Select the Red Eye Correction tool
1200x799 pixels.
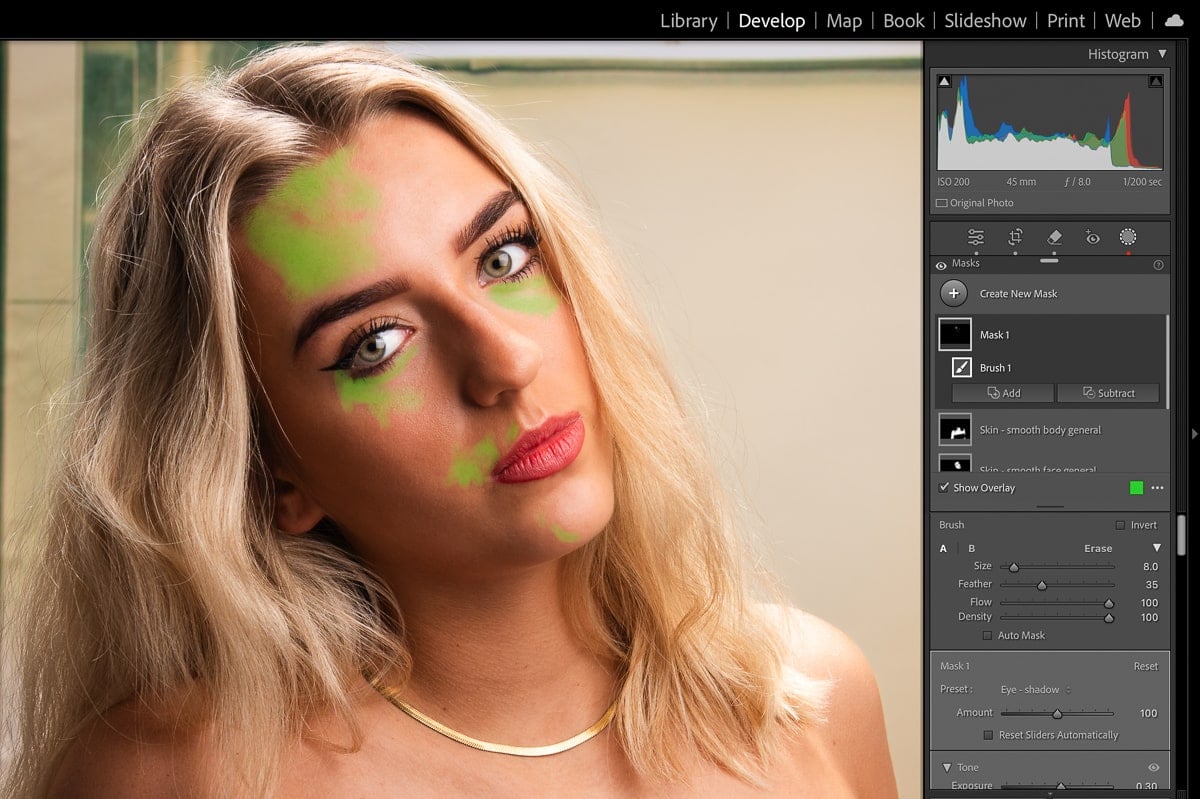[x=1092, y=237]
